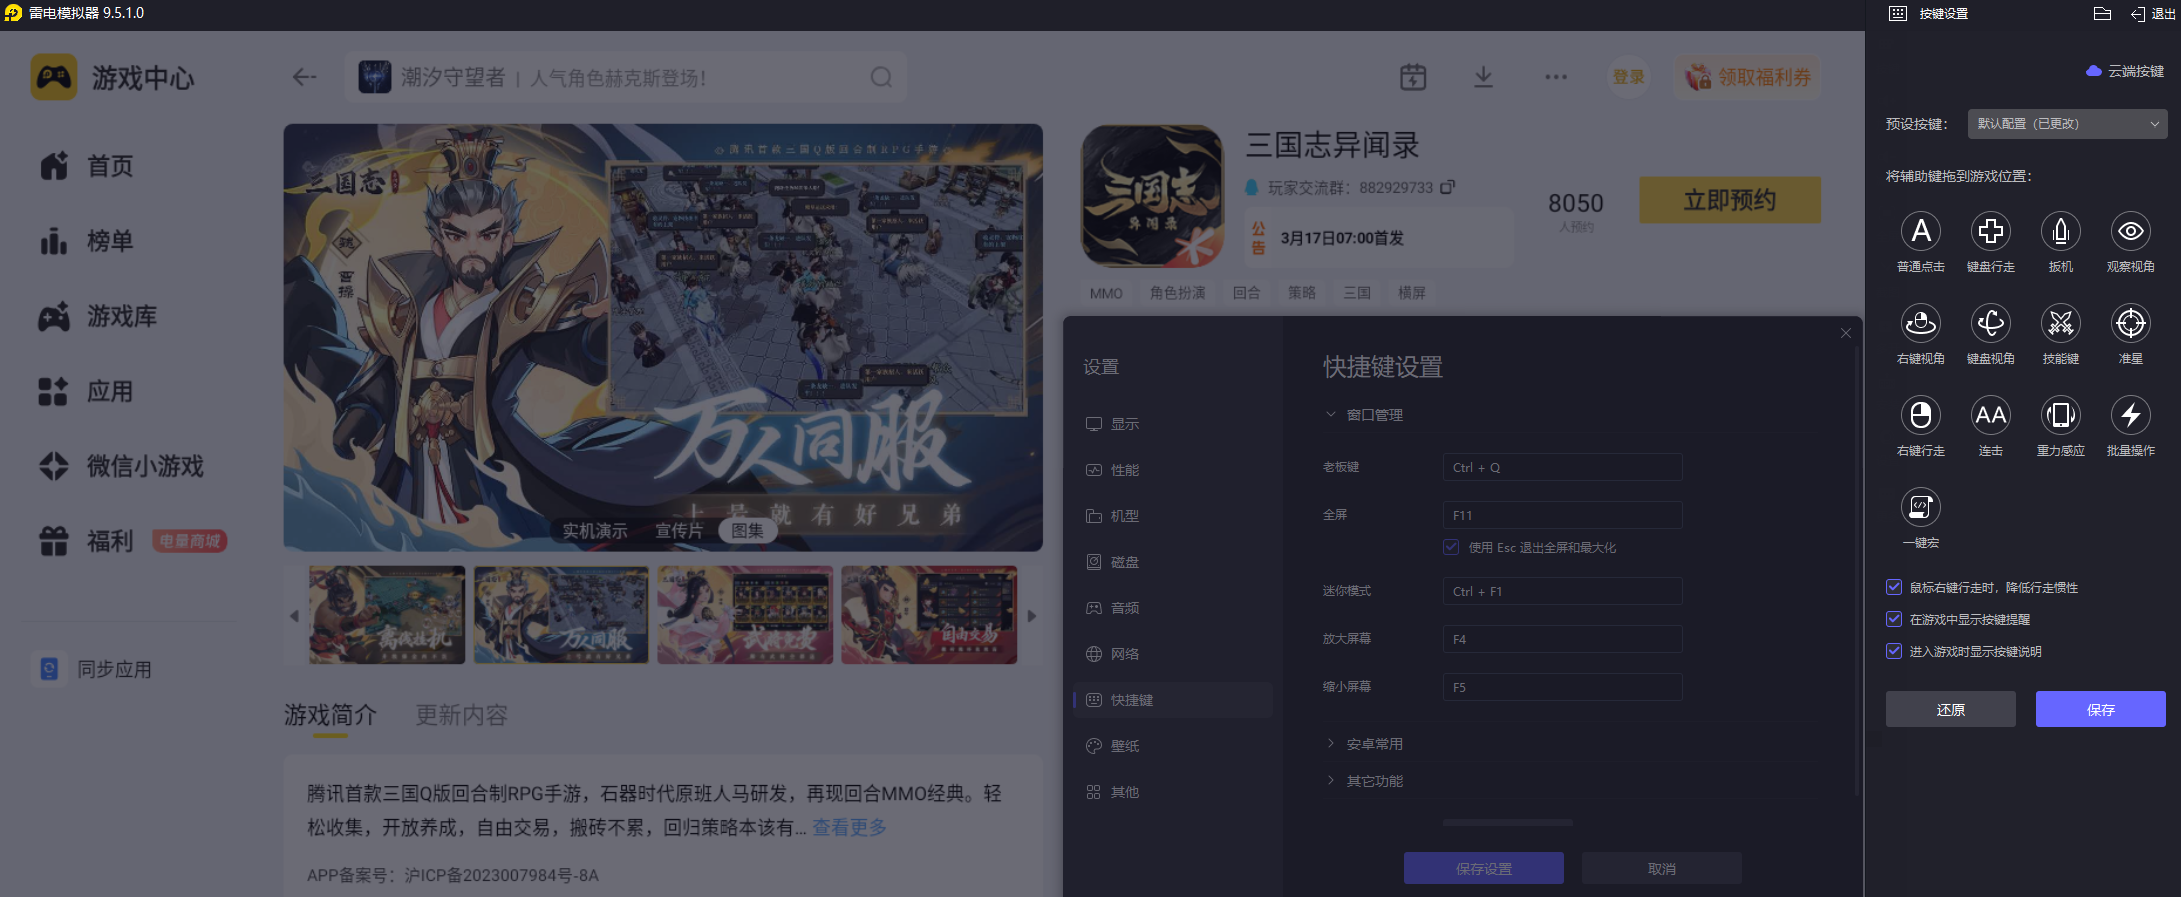Expand the 安卓常用 section

coord(1366,744)
